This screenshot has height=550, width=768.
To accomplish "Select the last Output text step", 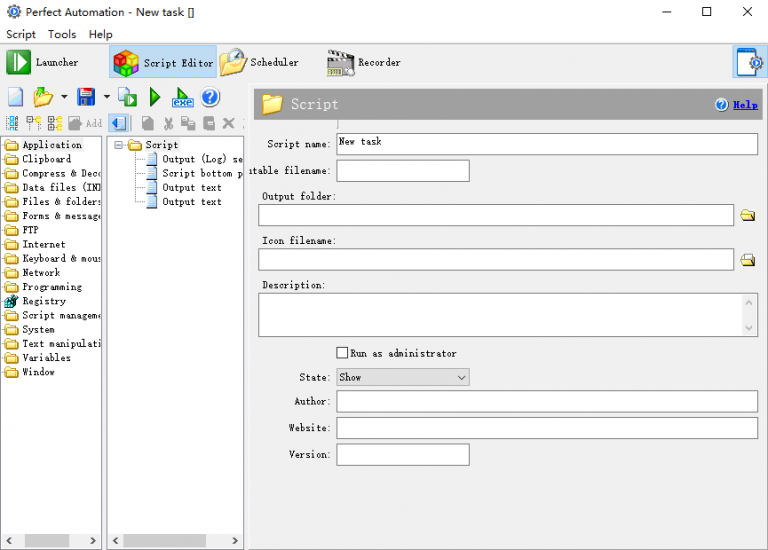I will pos(192,202).
